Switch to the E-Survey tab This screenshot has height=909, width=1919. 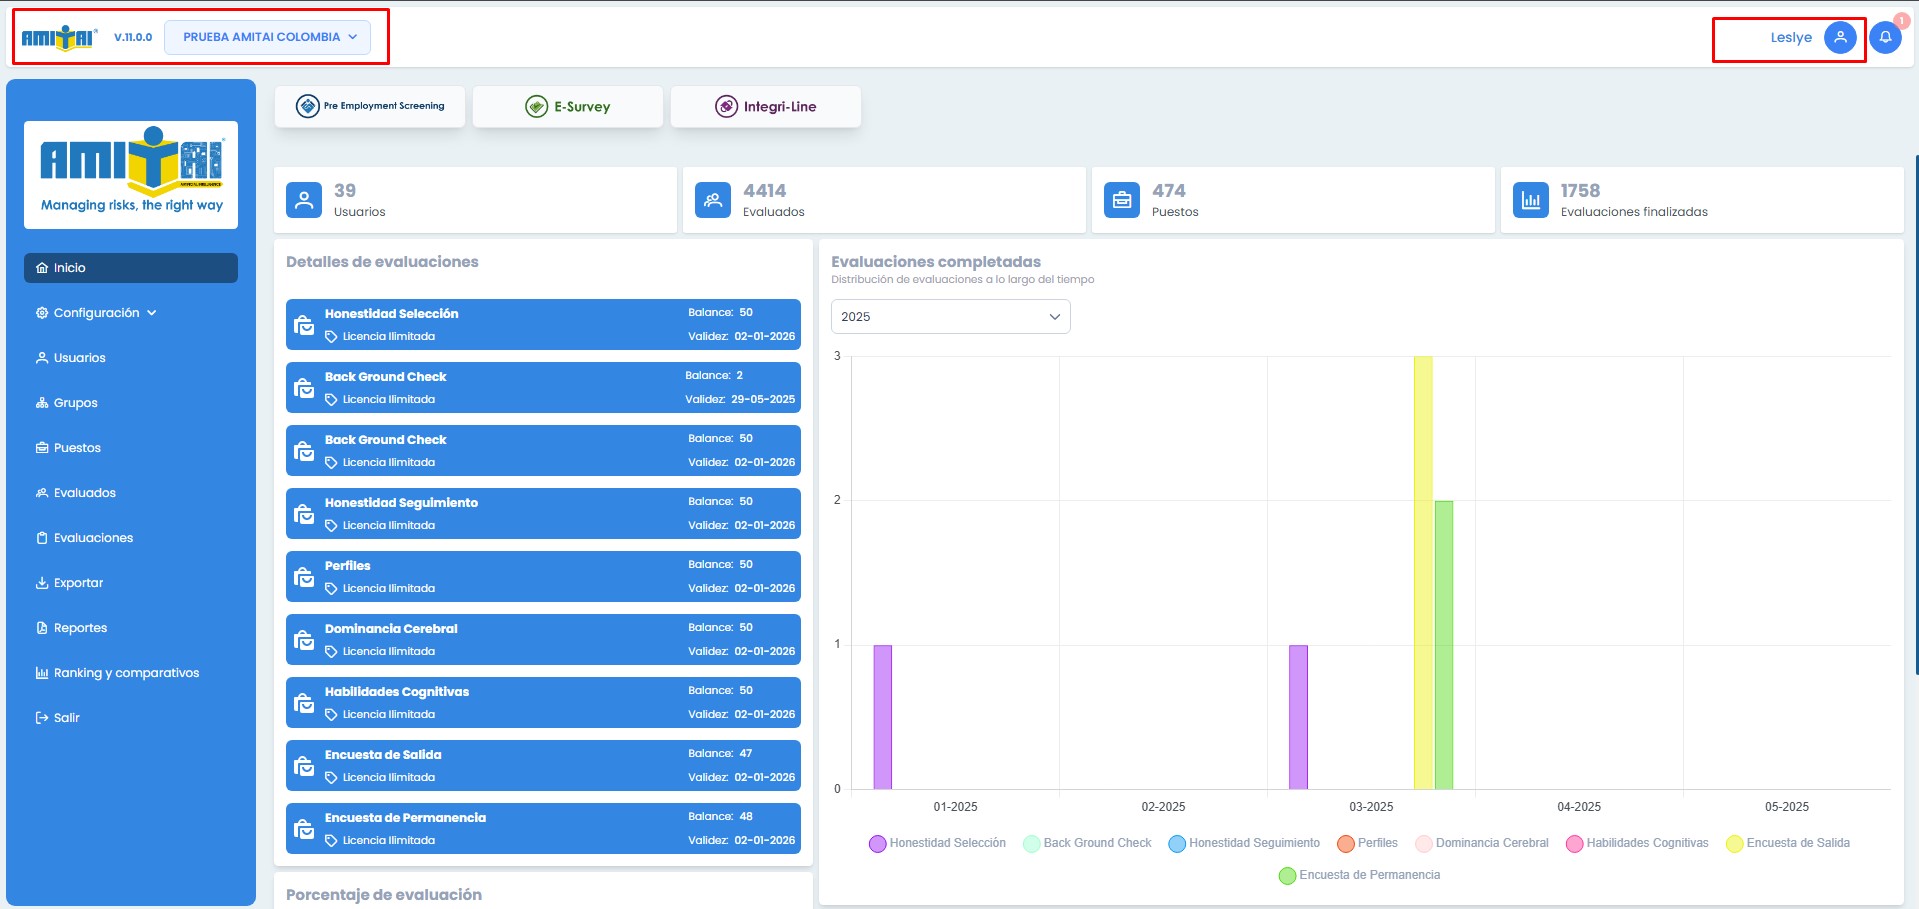point(568,107)
